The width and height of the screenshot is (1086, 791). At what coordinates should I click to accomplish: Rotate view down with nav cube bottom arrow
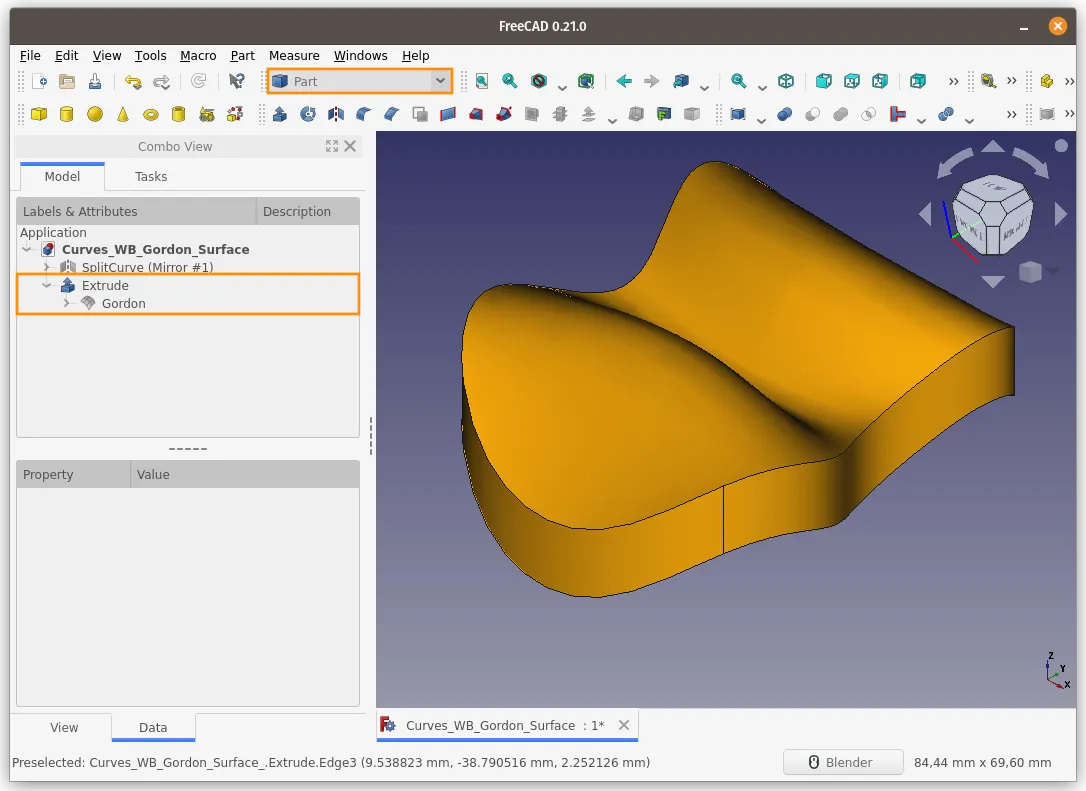[x=992, y=281]
